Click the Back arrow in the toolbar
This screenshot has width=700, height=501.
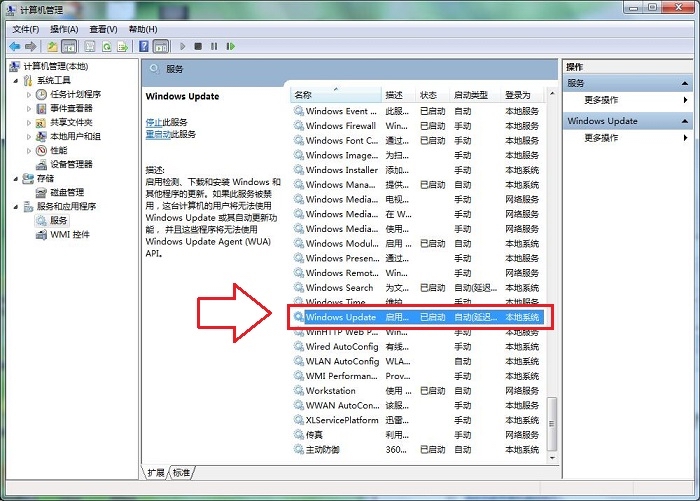click(x=14, y=46)
